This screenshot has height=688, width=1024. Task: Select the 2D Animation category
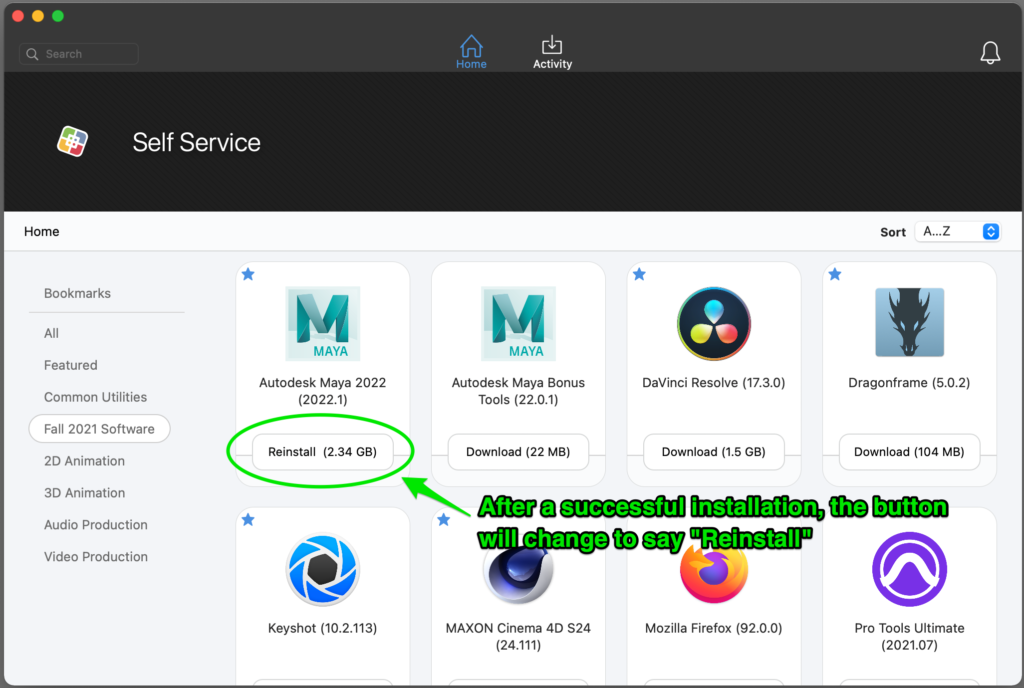pos(84,461)
